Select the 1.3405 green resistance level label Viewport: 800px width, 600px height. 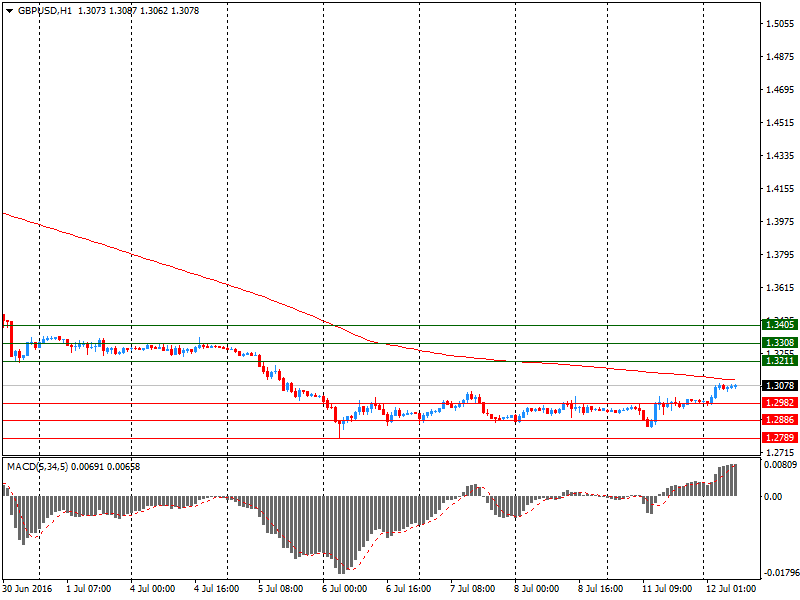pyautogui.click(x=780, y=325)
